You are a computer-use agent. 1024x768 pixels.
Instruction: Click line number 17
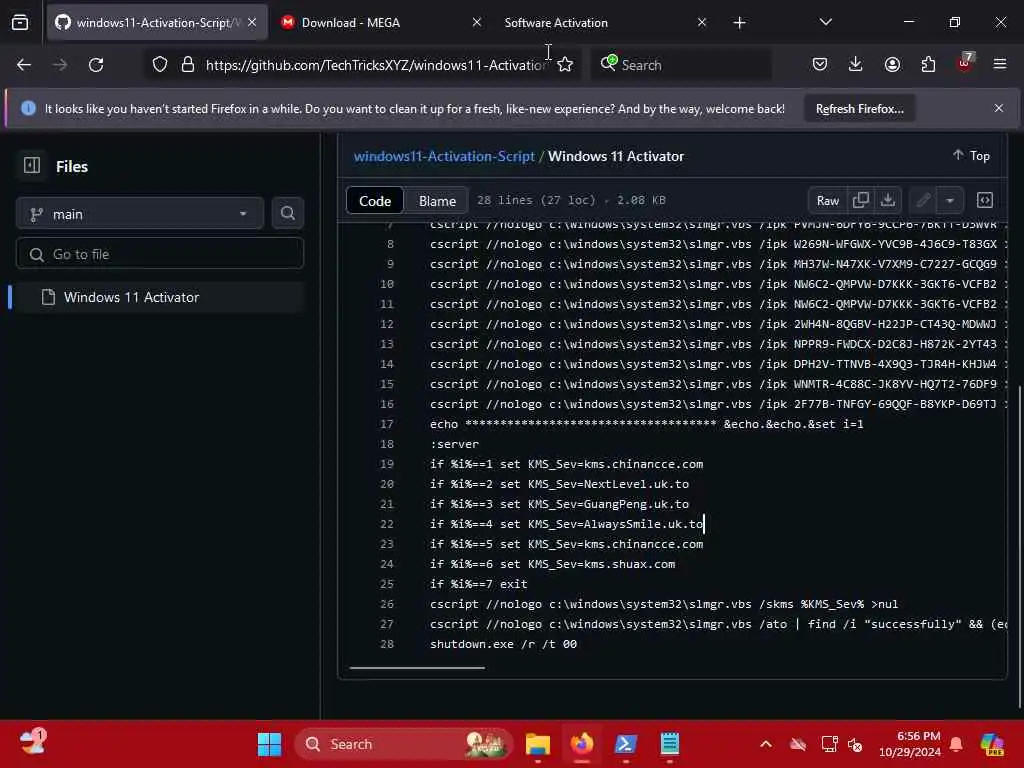click(x=387, y=424)
